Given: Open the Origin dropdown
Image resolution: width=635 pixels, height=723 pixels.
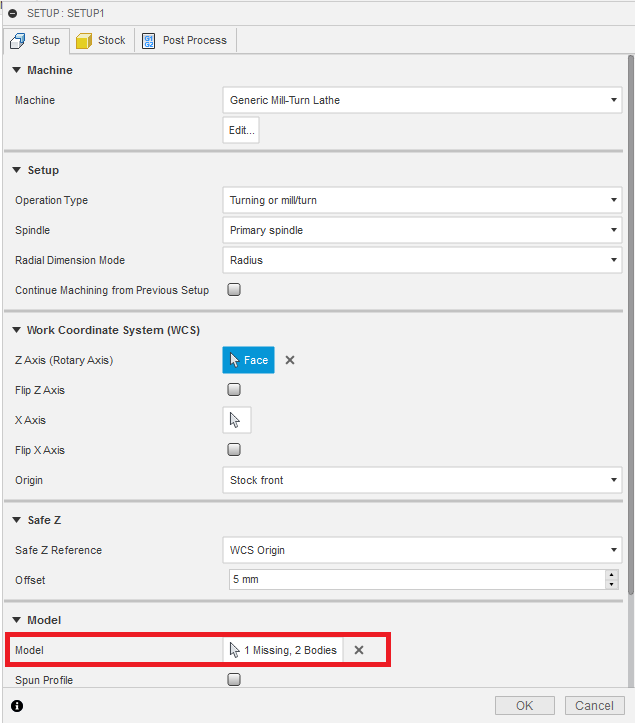Looking at the screenshot, I should [421, 480].
